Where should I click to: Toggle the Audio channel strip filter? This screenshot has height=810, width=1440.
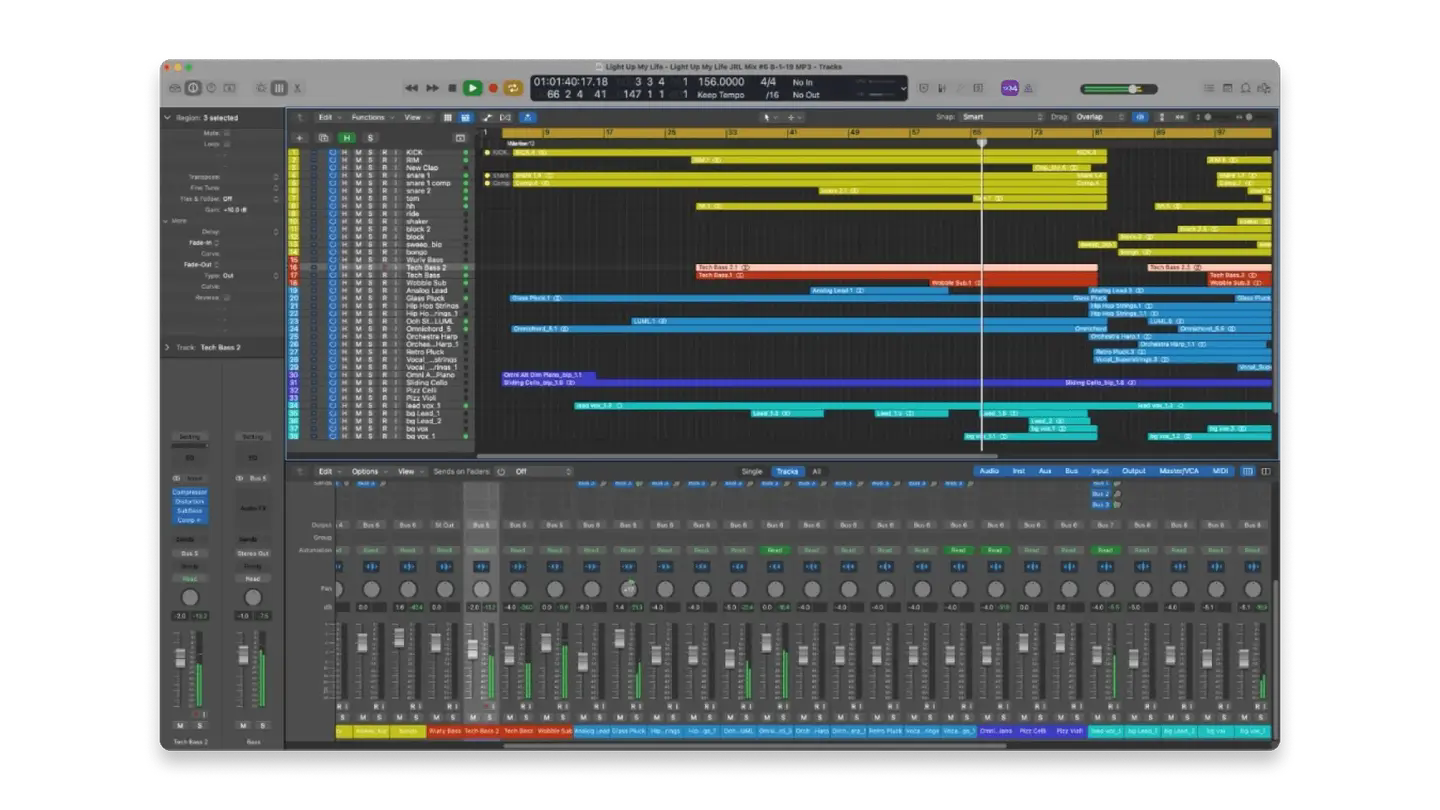988,471
